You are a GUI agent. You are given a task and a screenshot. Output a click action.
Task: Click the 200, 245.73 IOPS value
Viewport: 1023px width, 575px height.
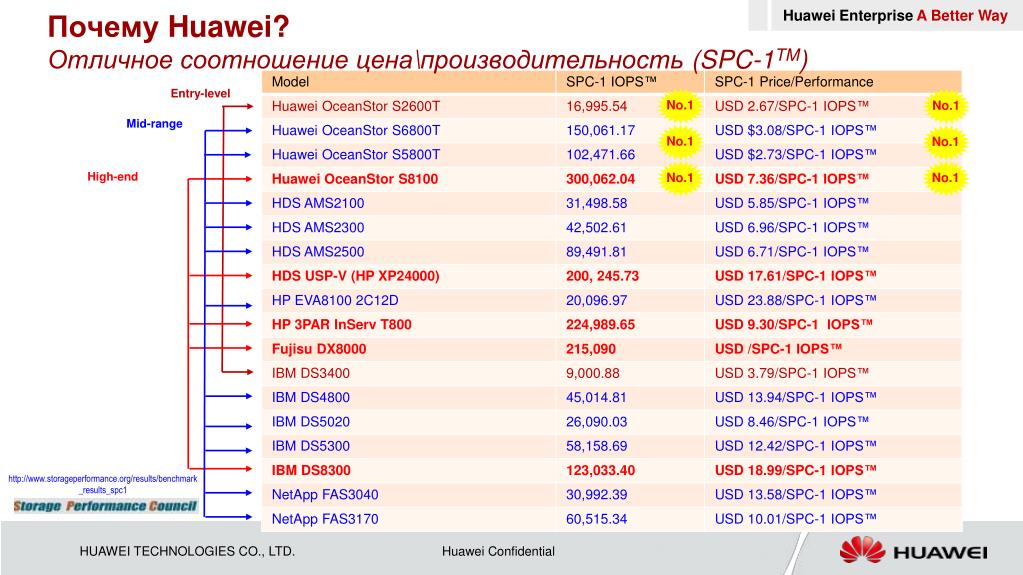602,276
